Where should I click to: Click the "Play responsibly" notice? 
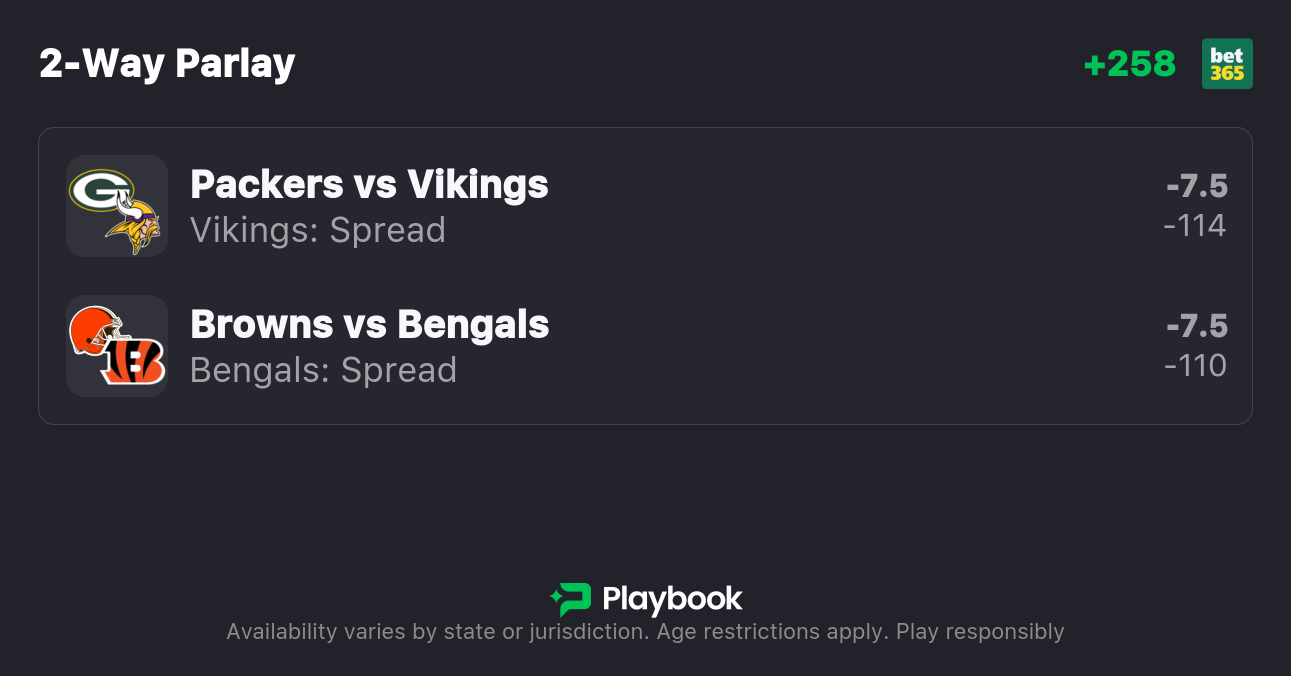980,632
